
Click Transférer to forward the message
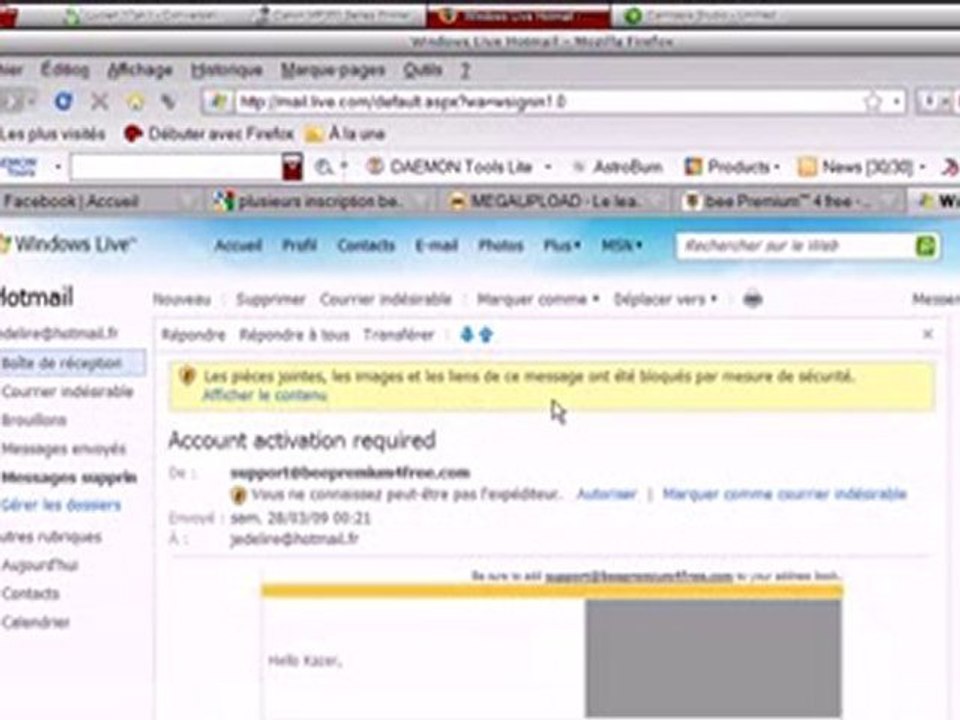[x=399, y=335]
